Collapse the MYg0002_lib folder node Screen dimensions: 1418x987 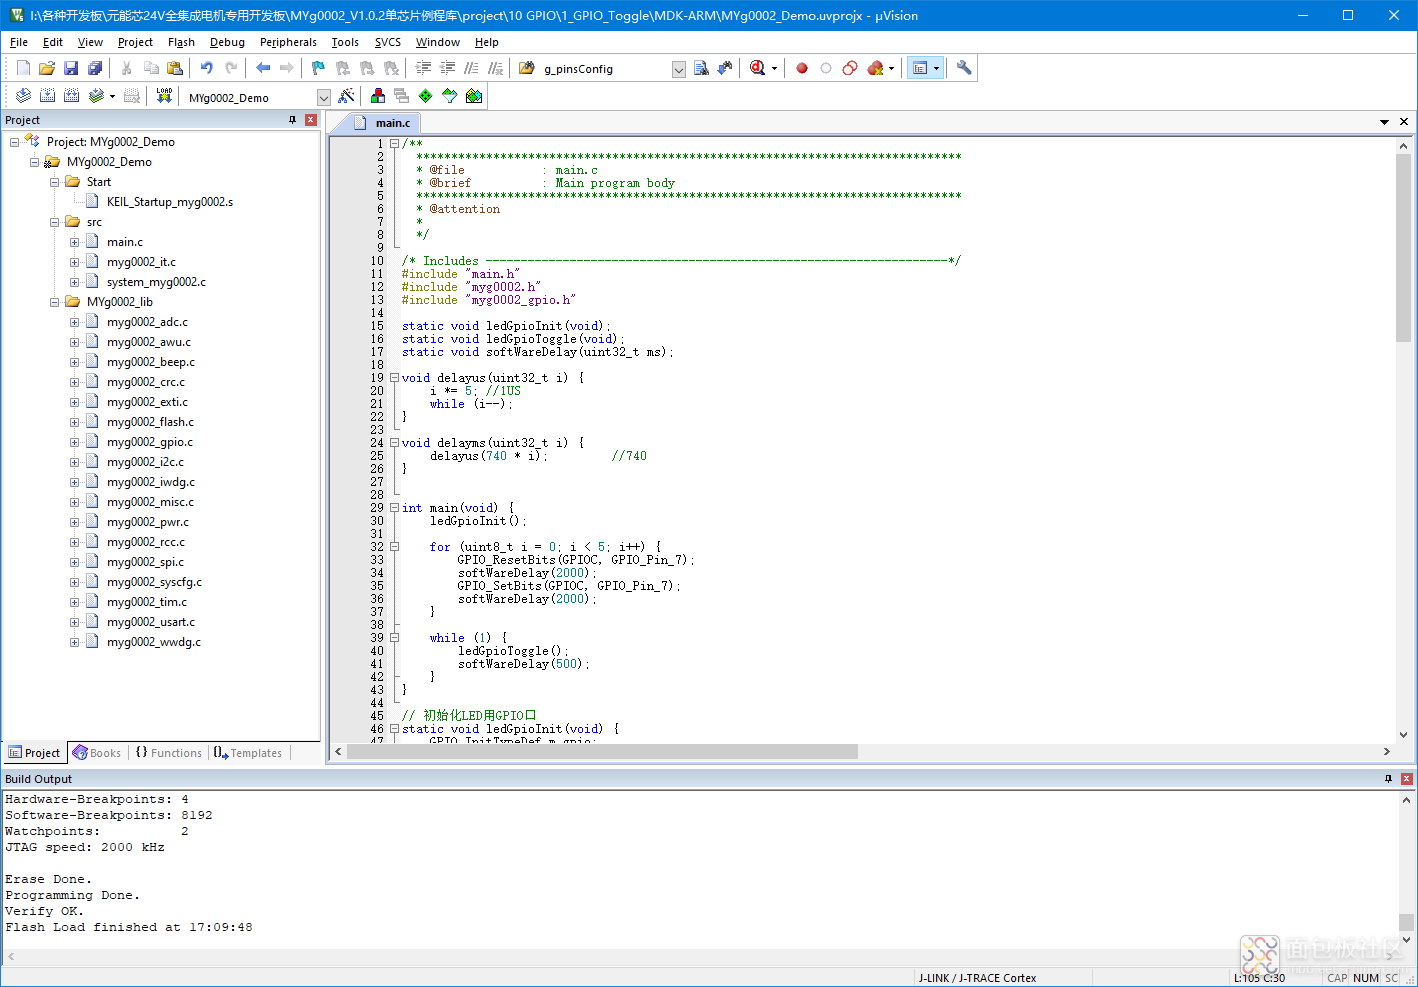(54, 302)
